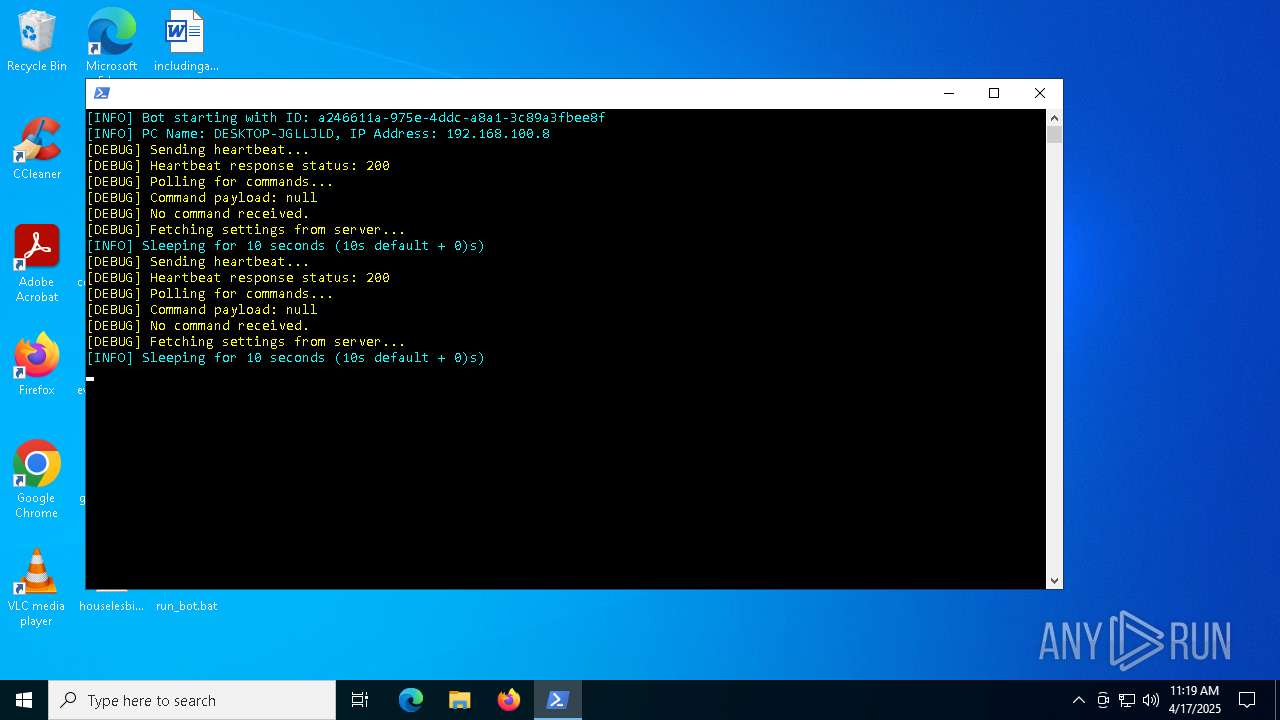1280x720 pixels.
Task: Click the PowerShell taskbar button
Action: (558, 700)
